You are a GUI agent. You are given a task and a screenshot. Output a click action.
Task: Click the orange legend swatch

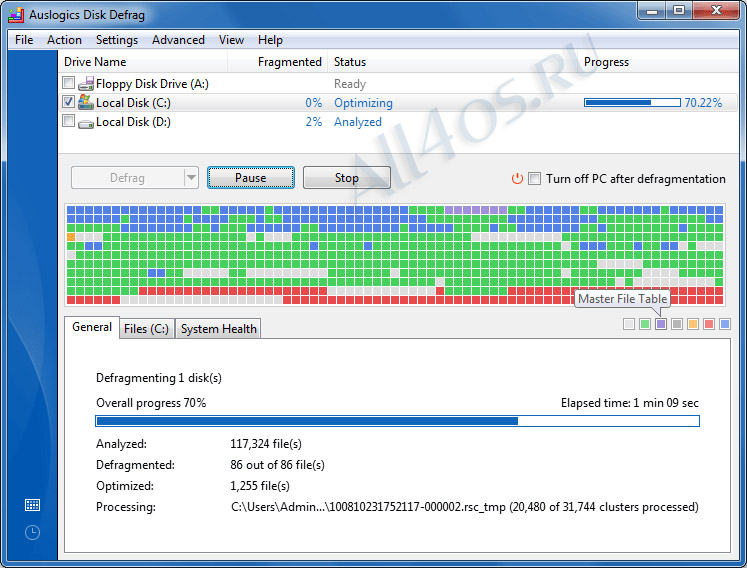(693, 324)
